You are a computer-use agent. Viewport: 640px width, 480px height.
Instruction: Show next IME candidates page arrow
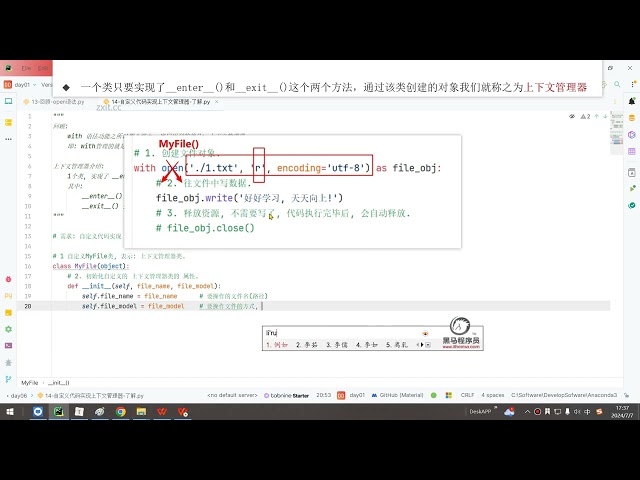[x=422, y=345]
